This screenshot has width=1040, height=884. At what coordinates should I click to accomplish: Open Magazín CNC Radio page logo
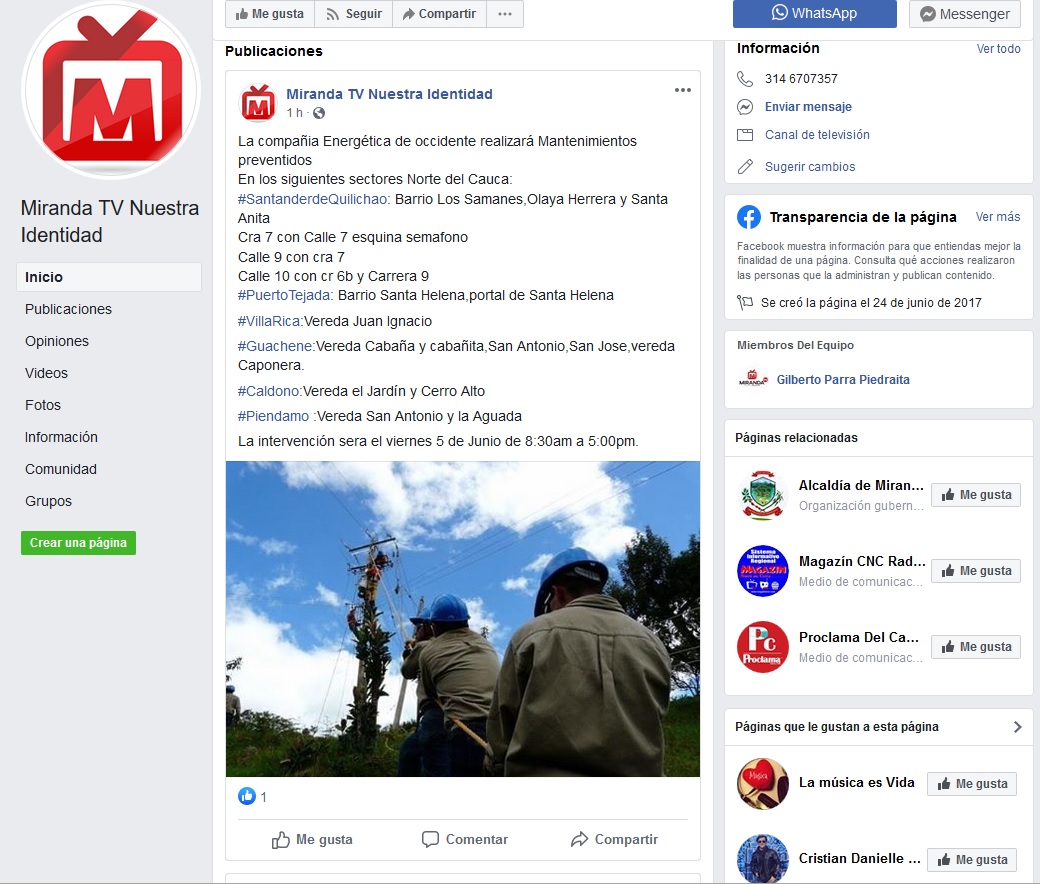point(763,571)
